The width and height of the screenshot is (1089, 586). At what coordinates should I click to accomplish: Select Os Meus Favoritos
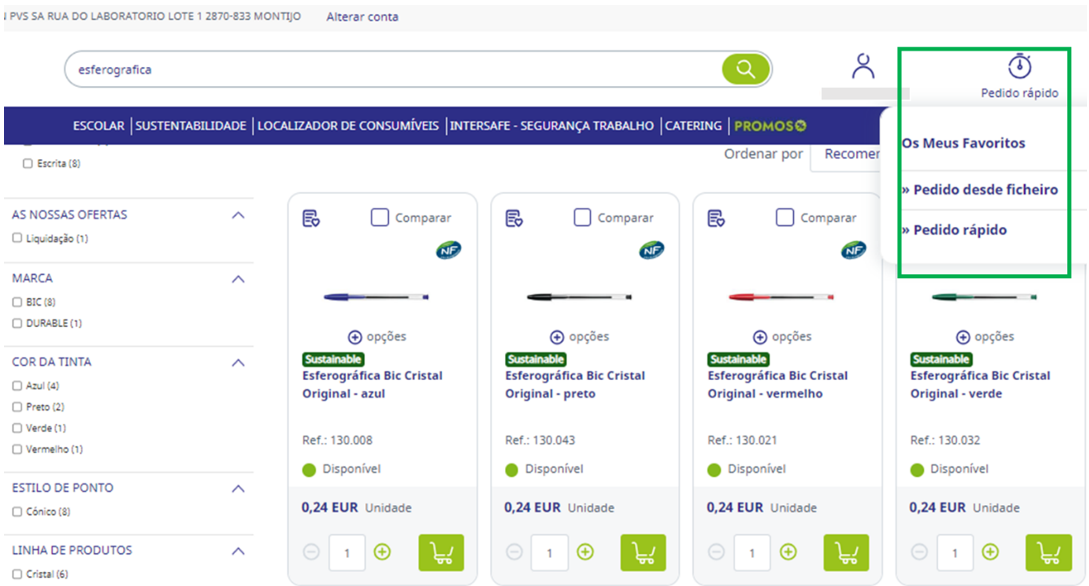963,143
